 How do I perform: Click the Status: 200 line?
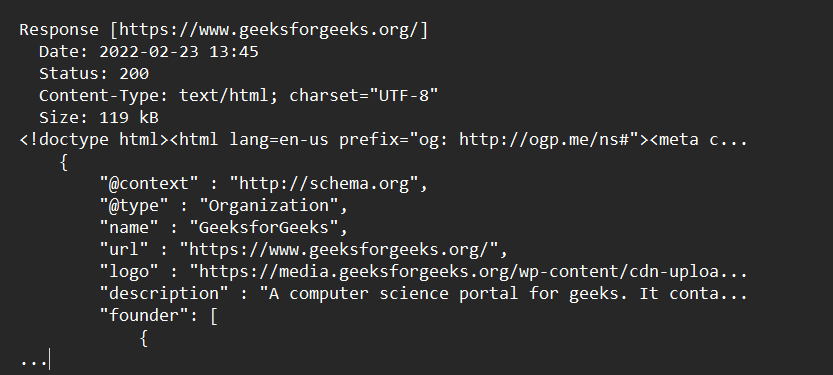pos(94,74)
